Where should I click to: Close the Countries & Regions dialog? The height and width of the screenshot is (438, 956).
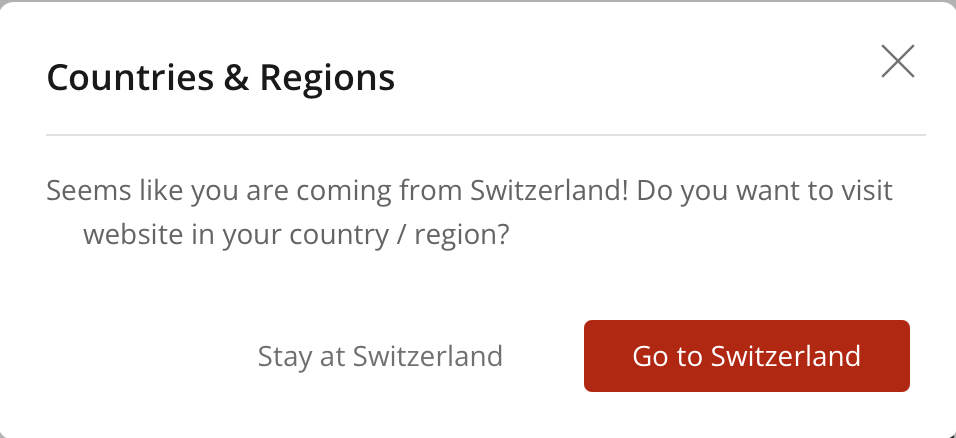pos(897,62)
